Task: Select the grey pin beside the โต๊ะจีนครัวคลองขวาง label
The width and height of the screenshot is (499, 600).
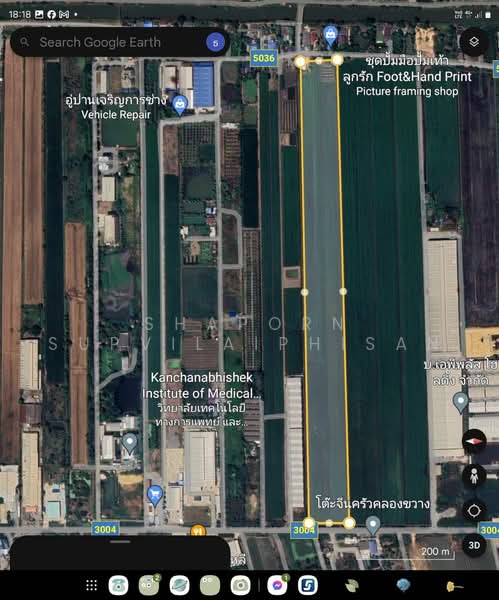Action: 373,525
